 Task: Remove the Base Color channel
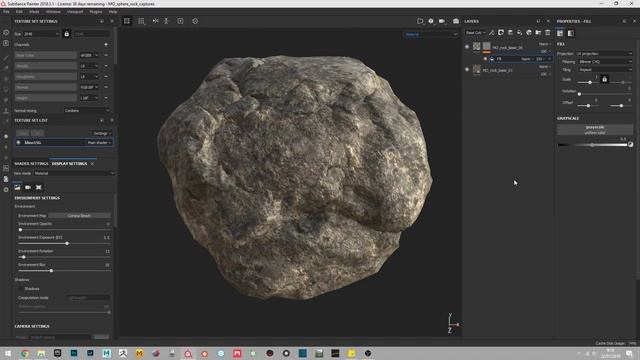pos(106,55)
